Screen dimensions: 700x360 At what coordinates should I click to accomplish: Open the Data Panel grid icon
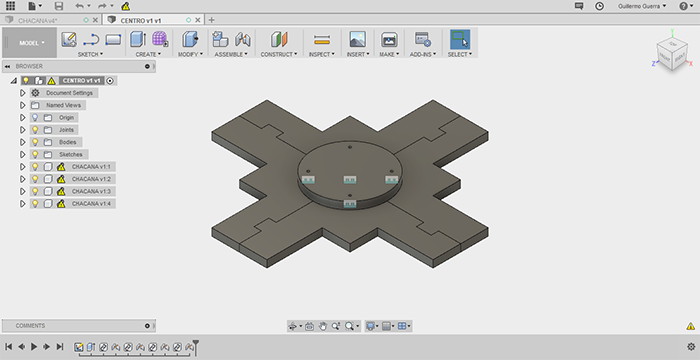(10, 6)
